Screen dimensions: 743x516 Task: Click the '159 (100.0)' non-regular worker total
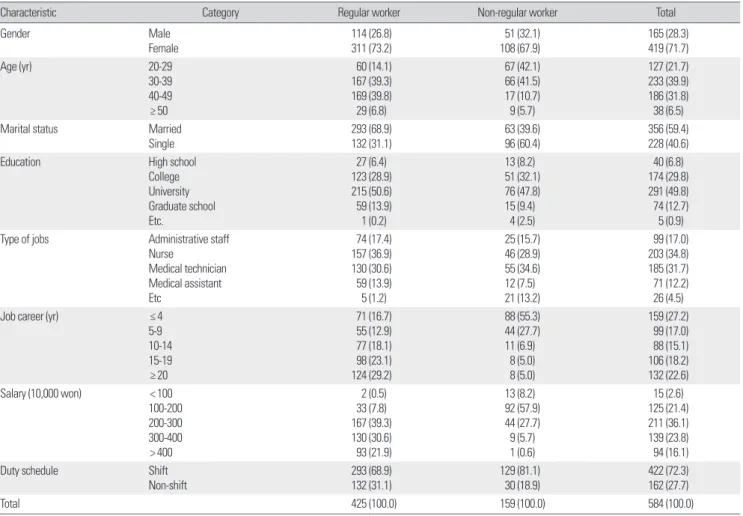[x=522, y=504]
